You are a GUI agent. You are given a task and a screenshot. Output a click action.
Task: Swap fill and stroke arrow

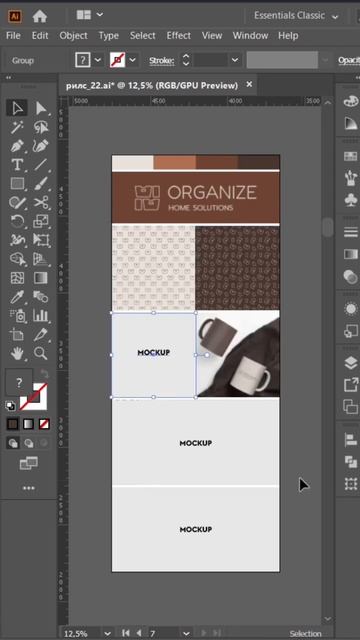44,373
